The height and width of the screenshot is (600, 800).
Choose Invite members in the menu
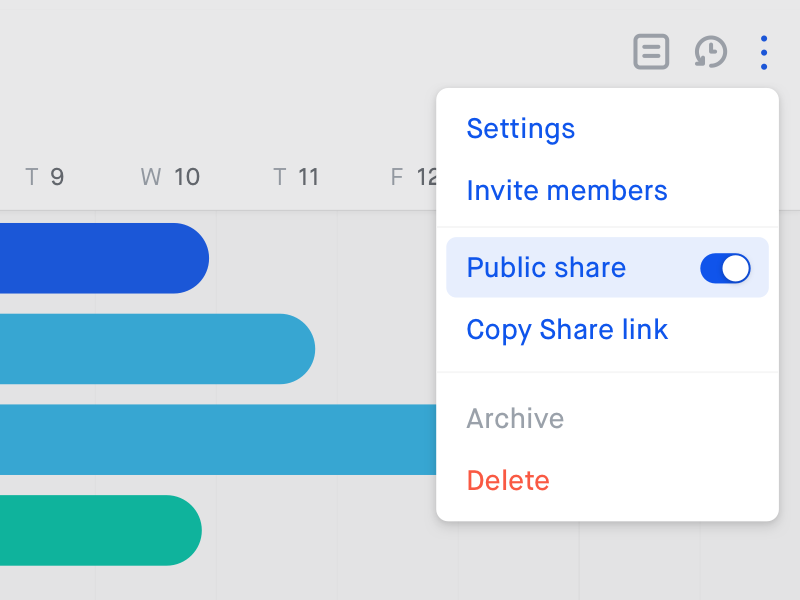click(566, 191)
